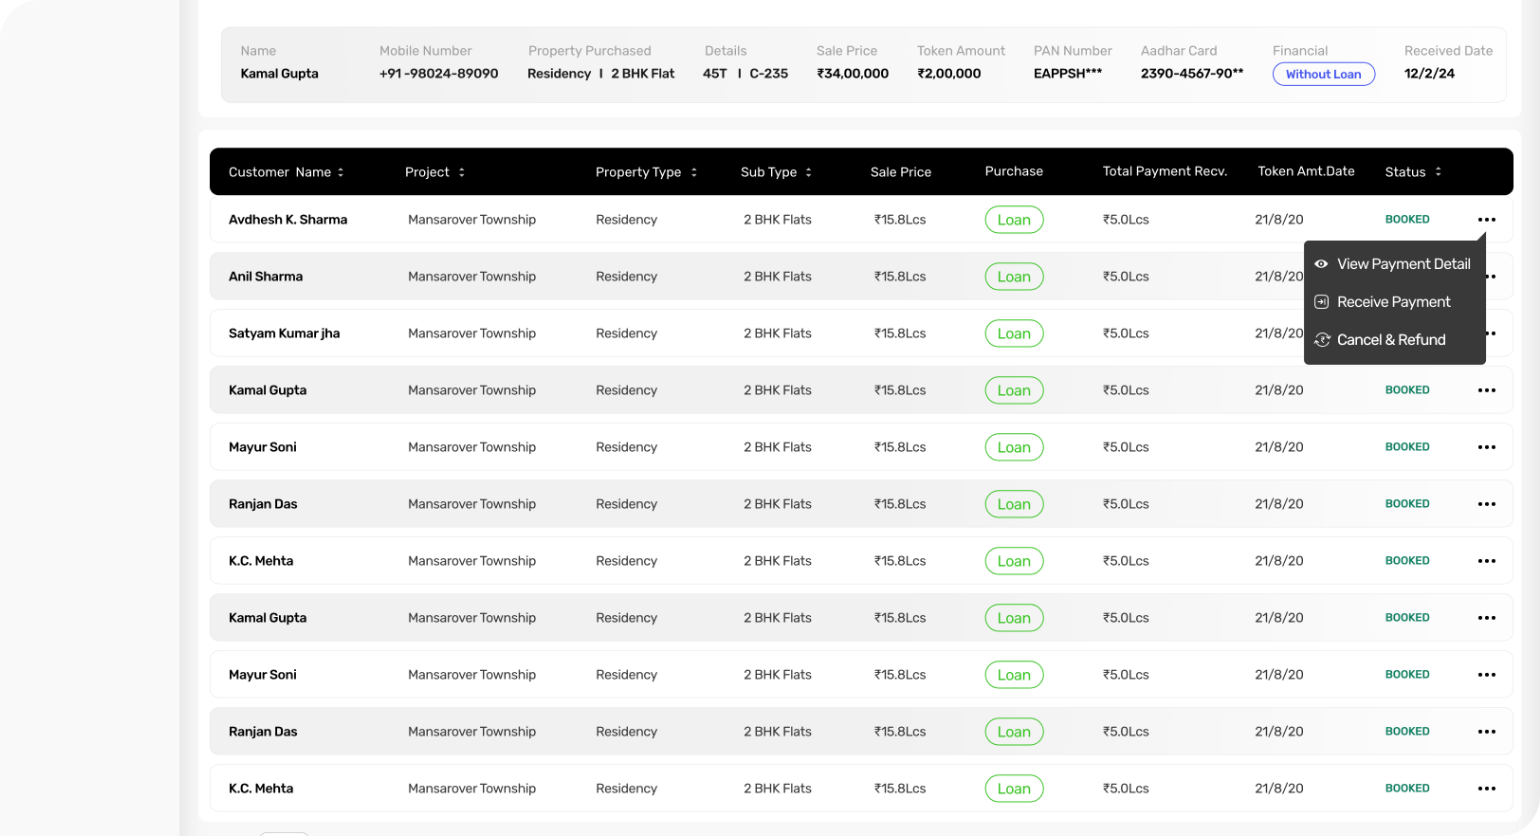1540x836 pixels.
Task: Click PAN number EAPPSH***
Action: pyautogui.click(x=1068, y=74)
